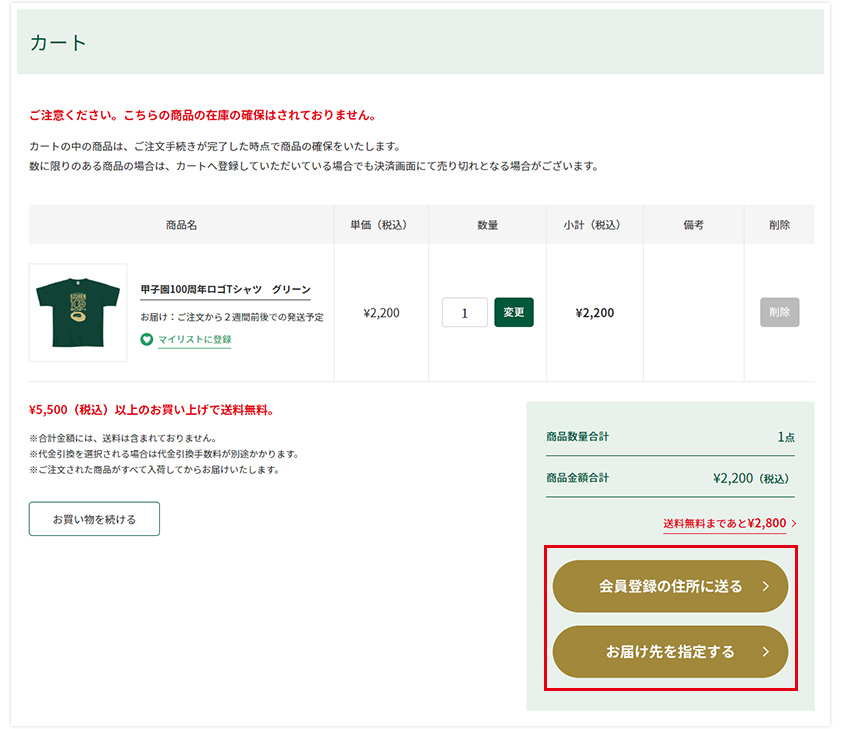Choose お届け先を指定する to specify delivery address
Screen dimensions: 841x729
[x=670, y=652]
